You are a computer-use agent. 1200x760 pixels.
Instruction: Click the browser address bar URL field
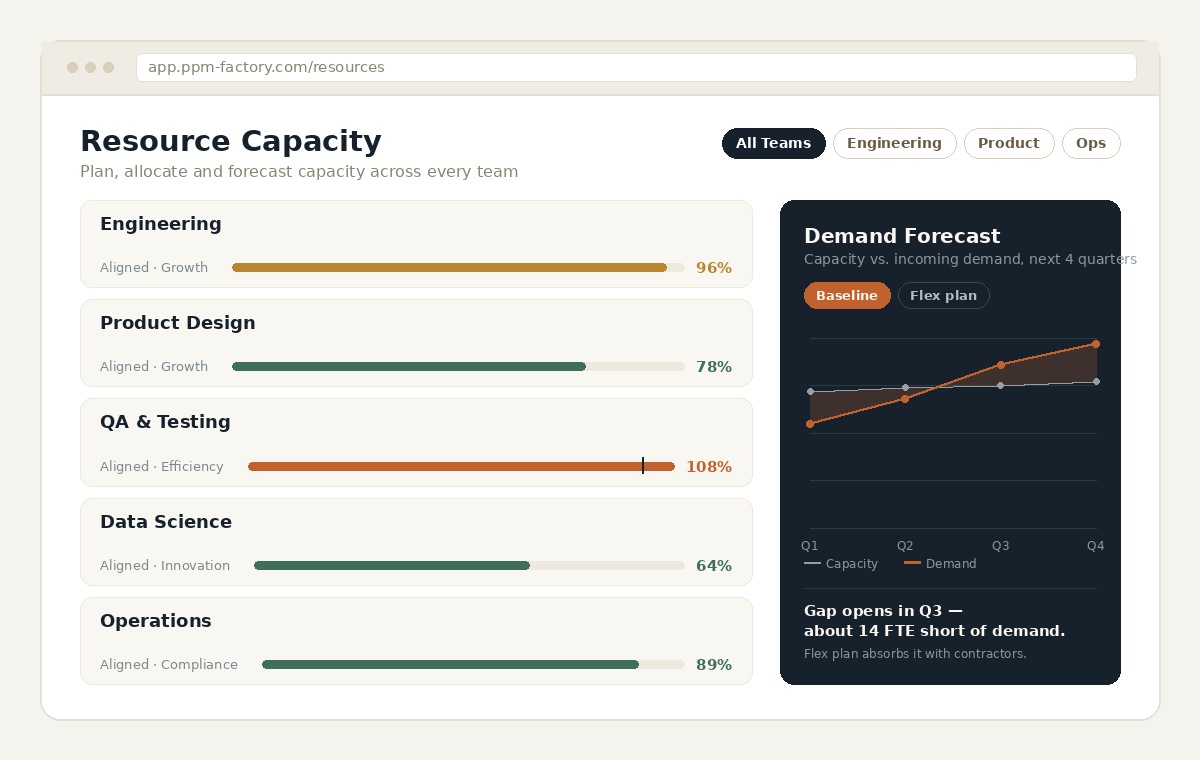pyautogui.click(x=636, y=67)
